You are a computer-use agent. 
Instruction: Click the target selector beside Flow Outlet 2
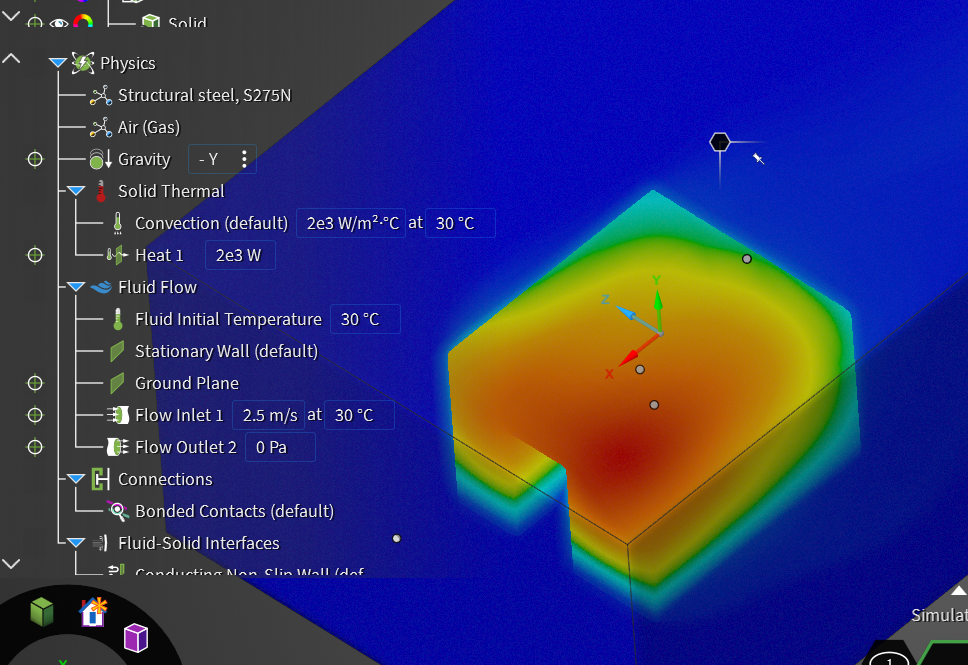(35, 447)
